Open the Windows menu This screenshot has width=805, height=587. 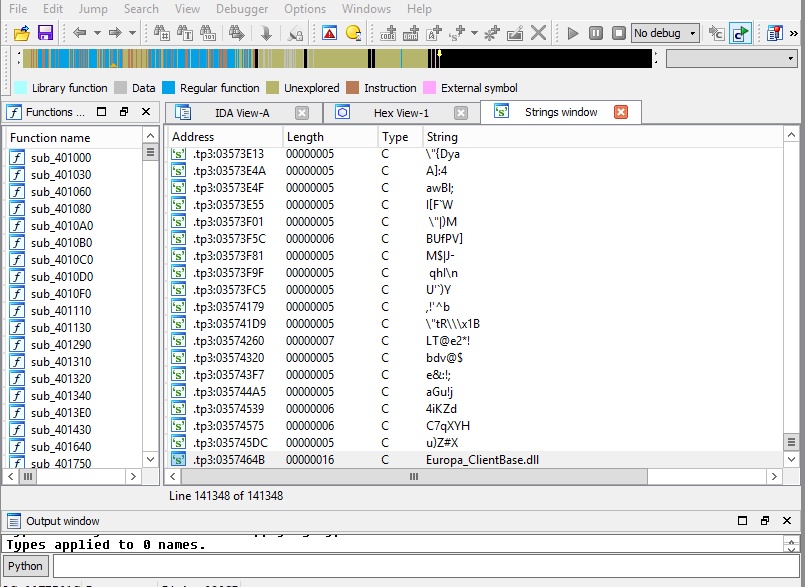[366, 9]
